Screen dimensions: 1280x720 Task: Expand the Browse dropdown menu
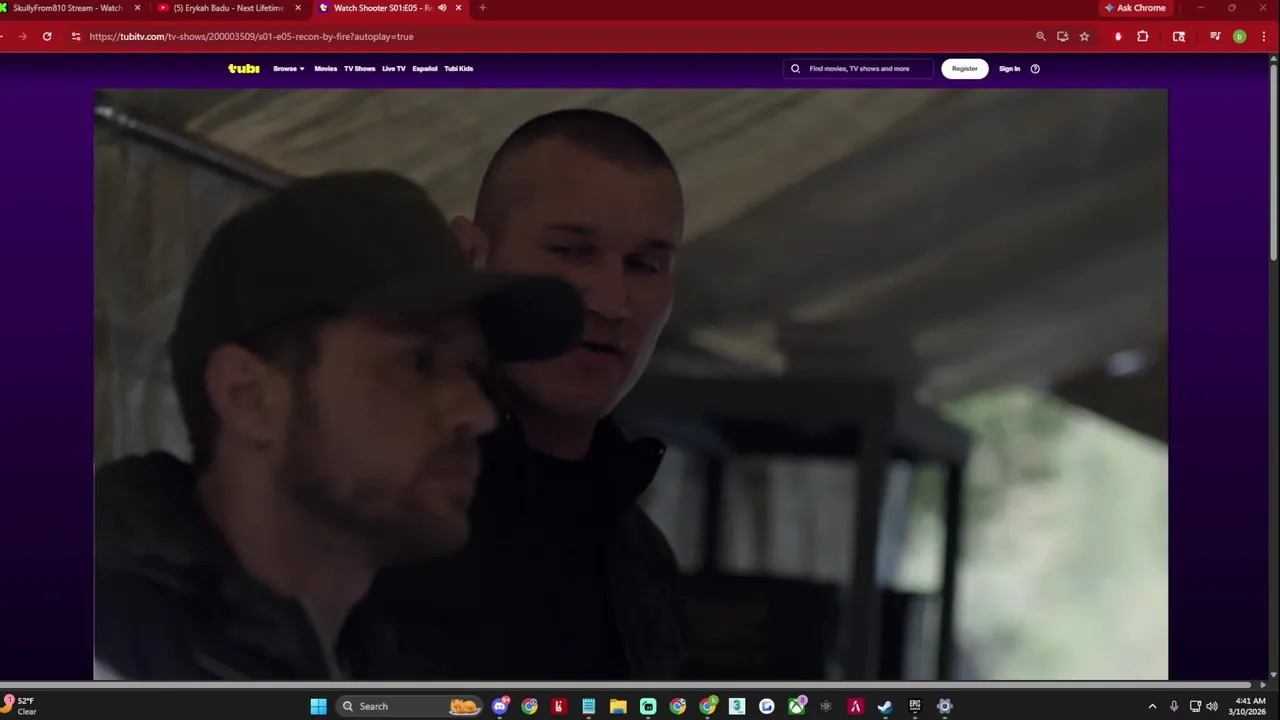[289, 69]
